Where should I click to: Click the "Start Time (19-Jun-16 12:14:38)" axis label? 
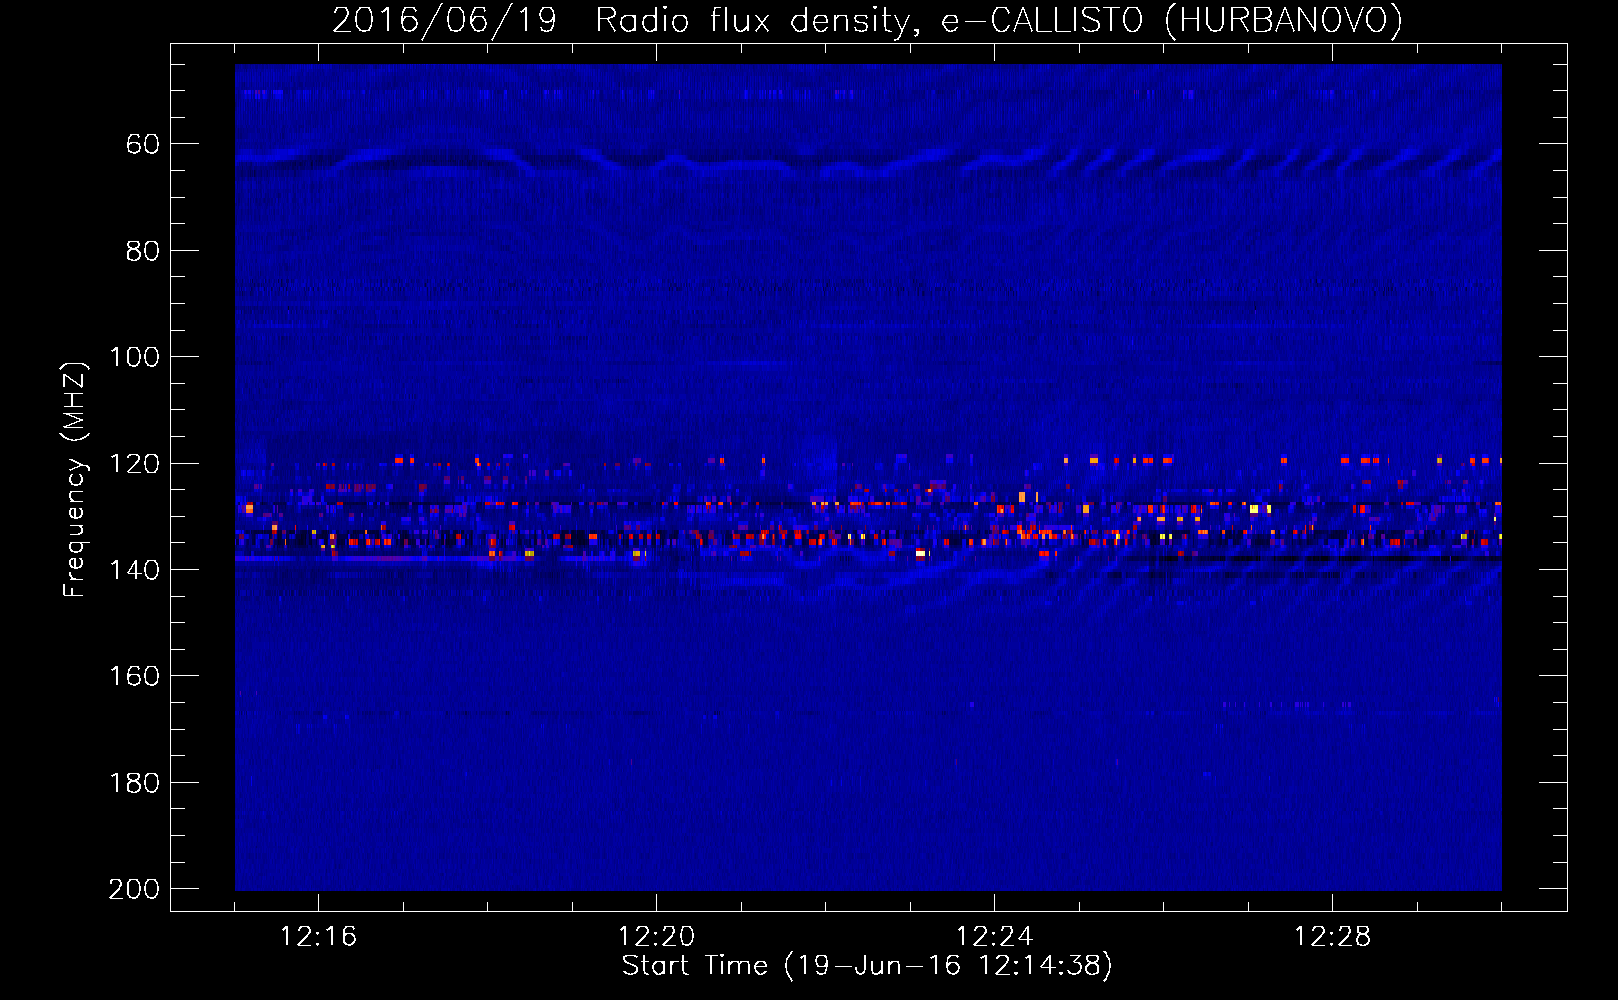(x=867, y=966)
